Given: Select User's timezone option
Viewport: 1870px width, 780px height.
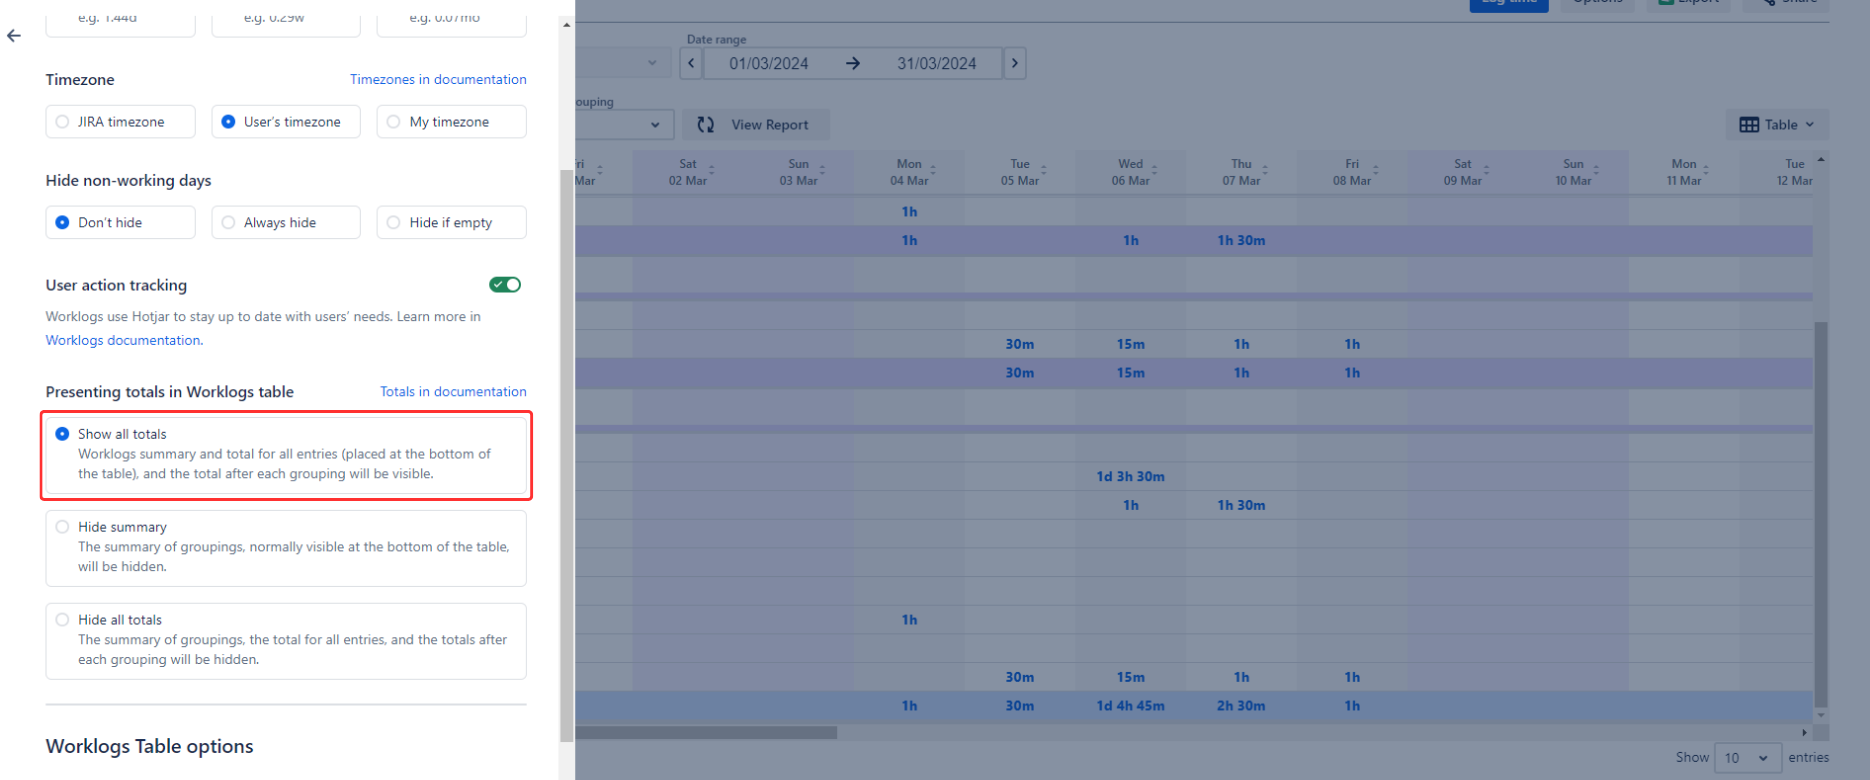Looking at the screenshot, I should click(286, 122).
